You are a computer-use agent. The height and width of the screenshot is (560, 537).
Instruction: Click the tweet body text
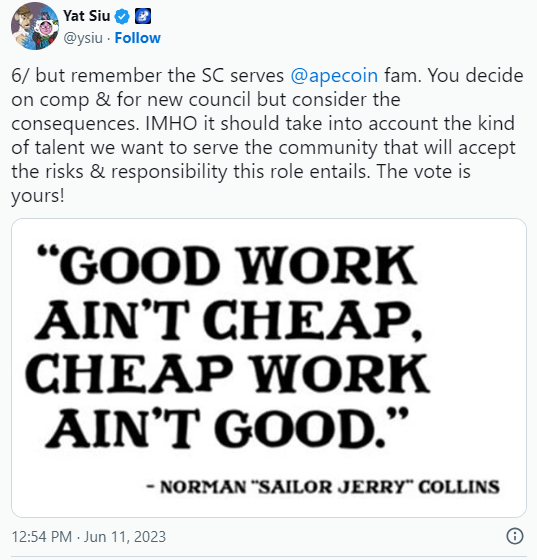click(267, 136)
